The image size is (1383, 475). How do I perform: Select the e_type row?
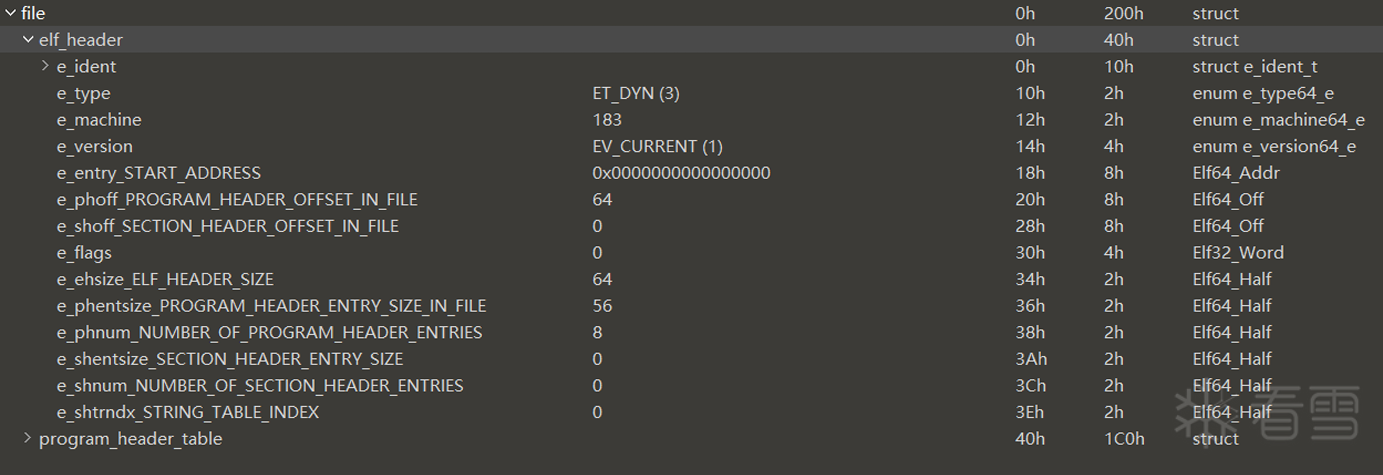point(84,93)
